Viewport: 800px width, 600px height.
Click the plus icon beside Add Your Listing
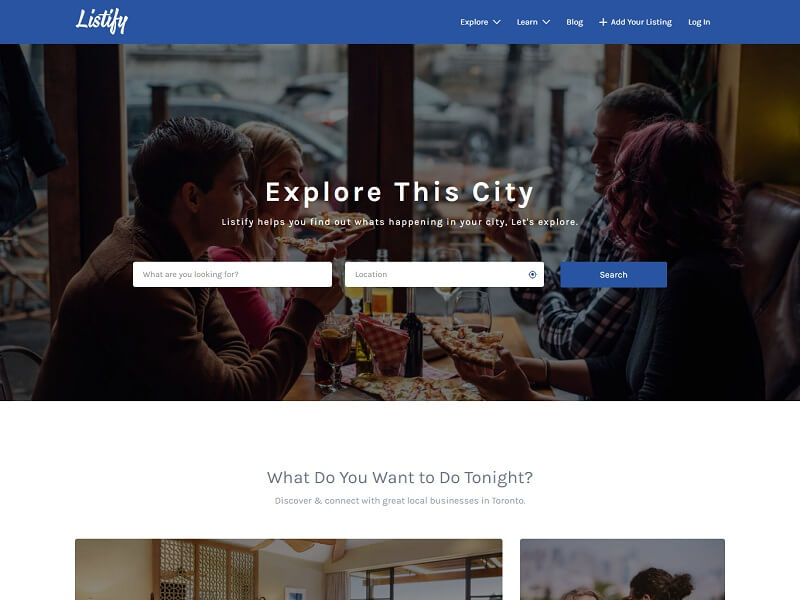point(603,22)
